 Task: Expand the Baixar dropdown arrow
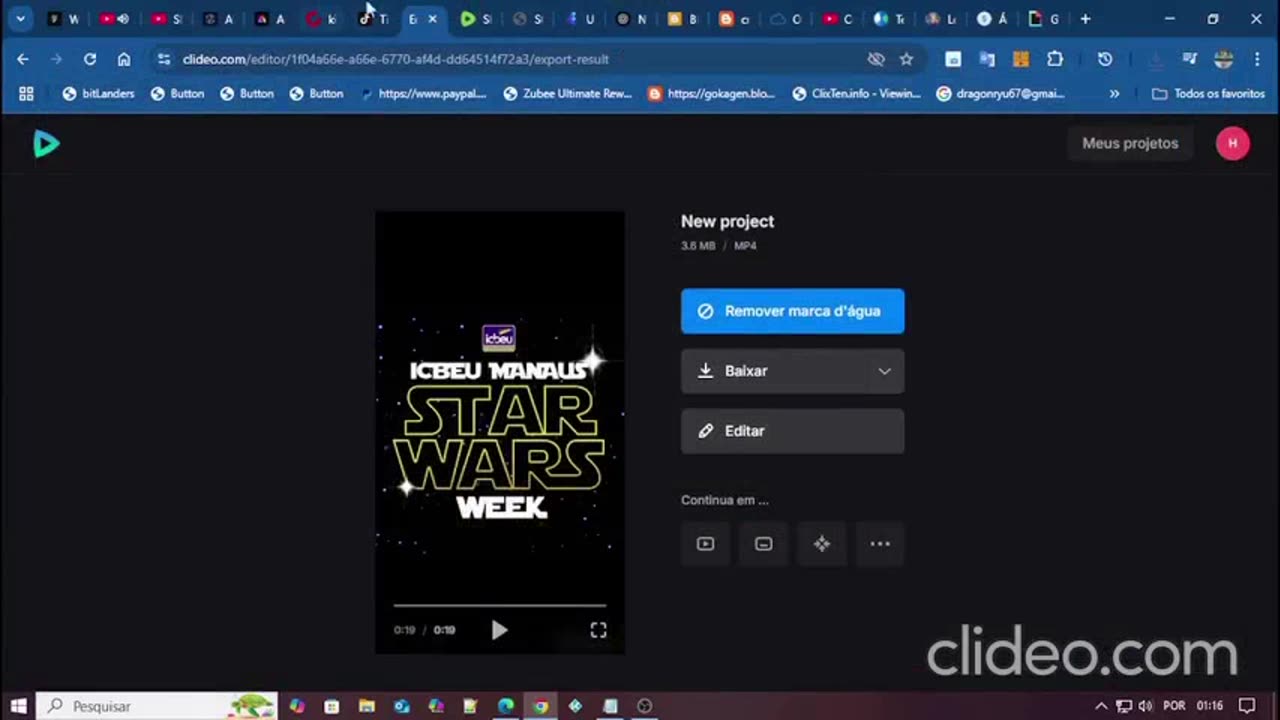tap(884, 371)
